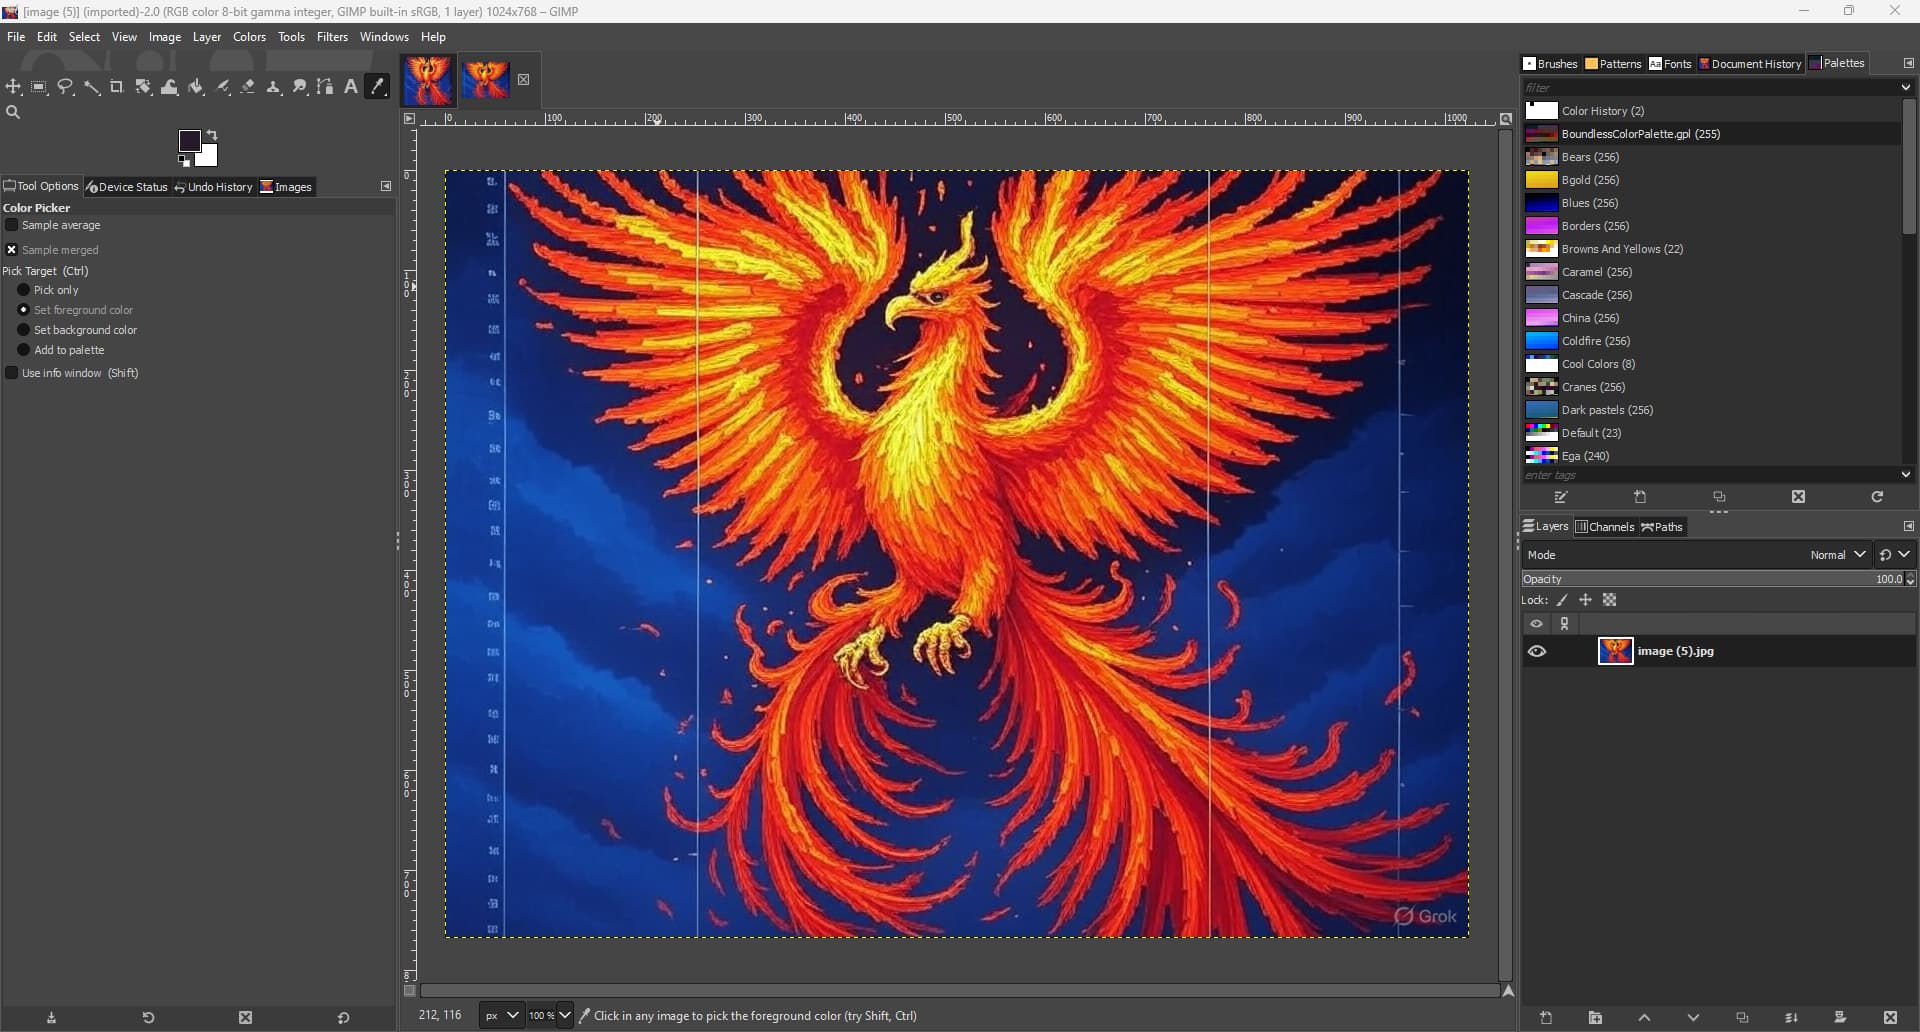Select the Text tool
This screenshot has width=1920, height=1032.
click(x=351, y=87)
